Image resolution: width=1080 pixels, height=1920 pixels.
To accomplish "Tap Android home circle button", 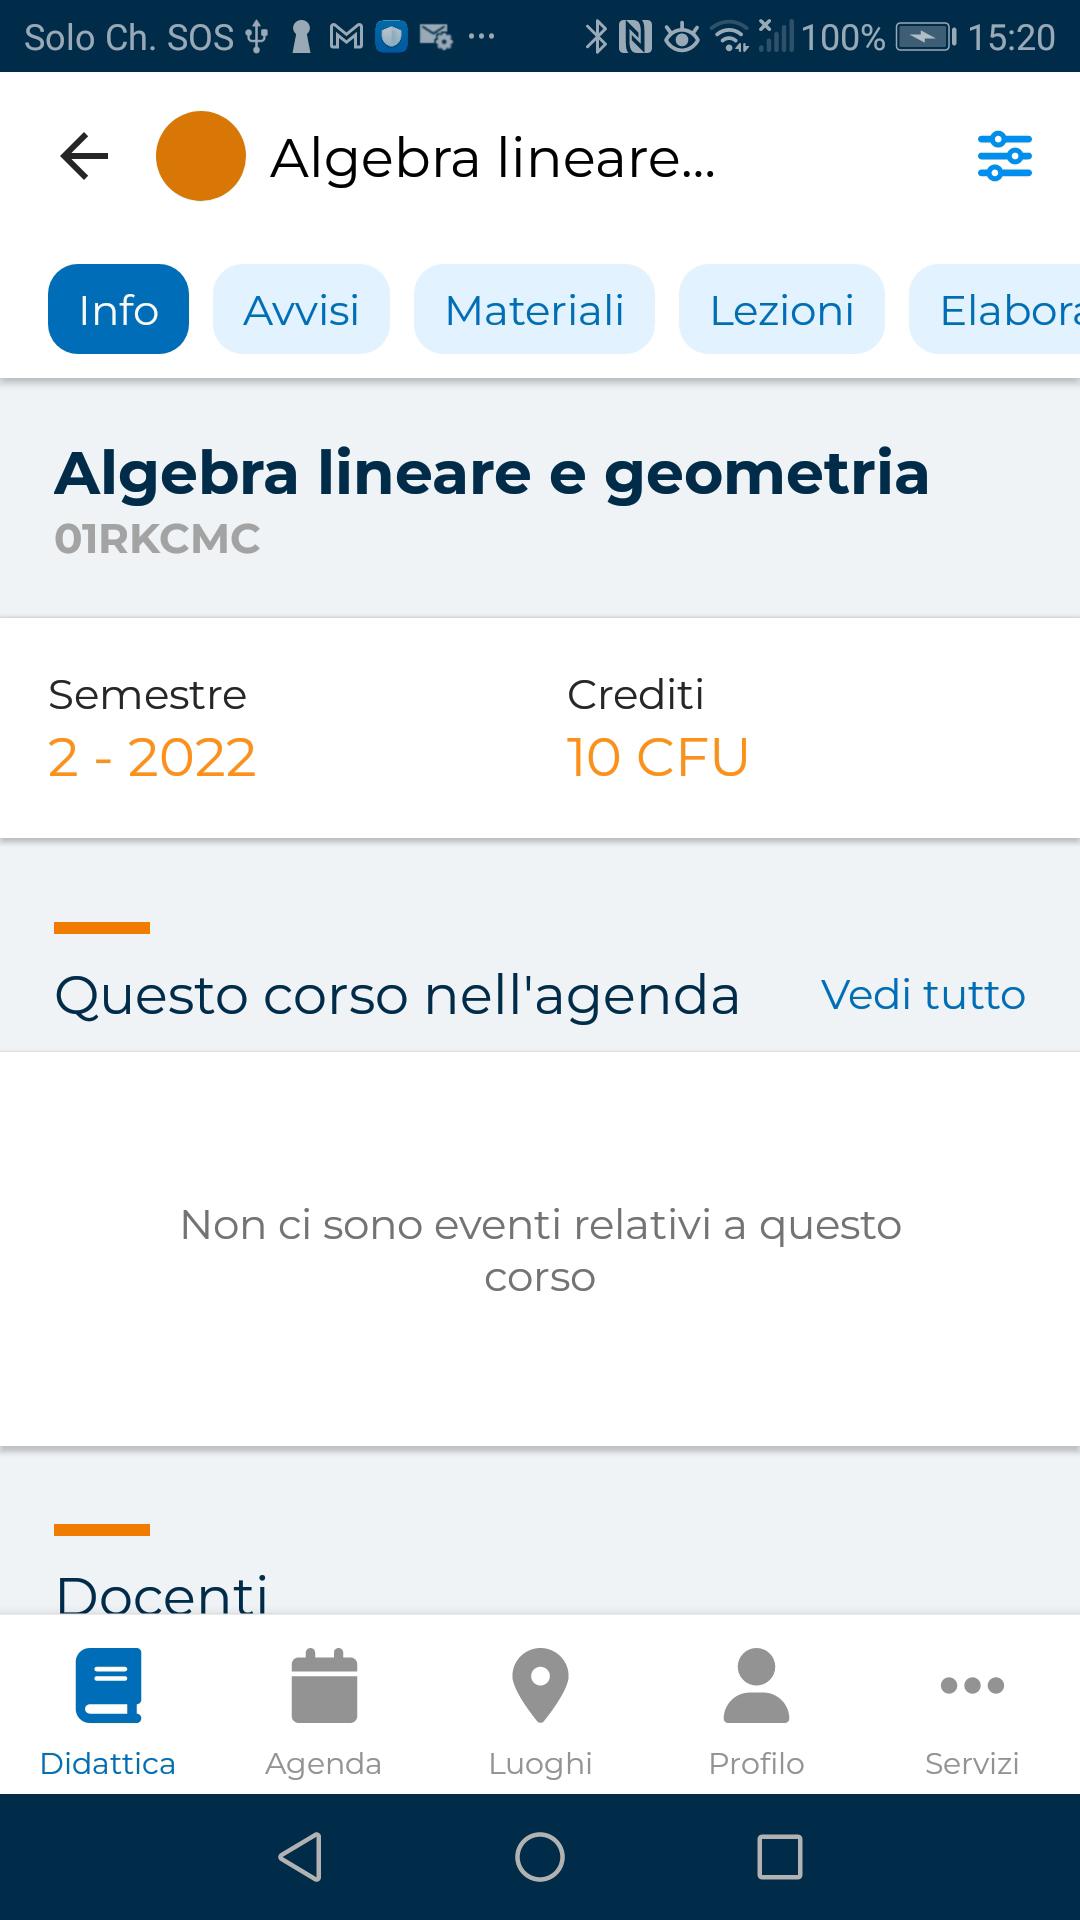I will click(x=540, y=1857).
